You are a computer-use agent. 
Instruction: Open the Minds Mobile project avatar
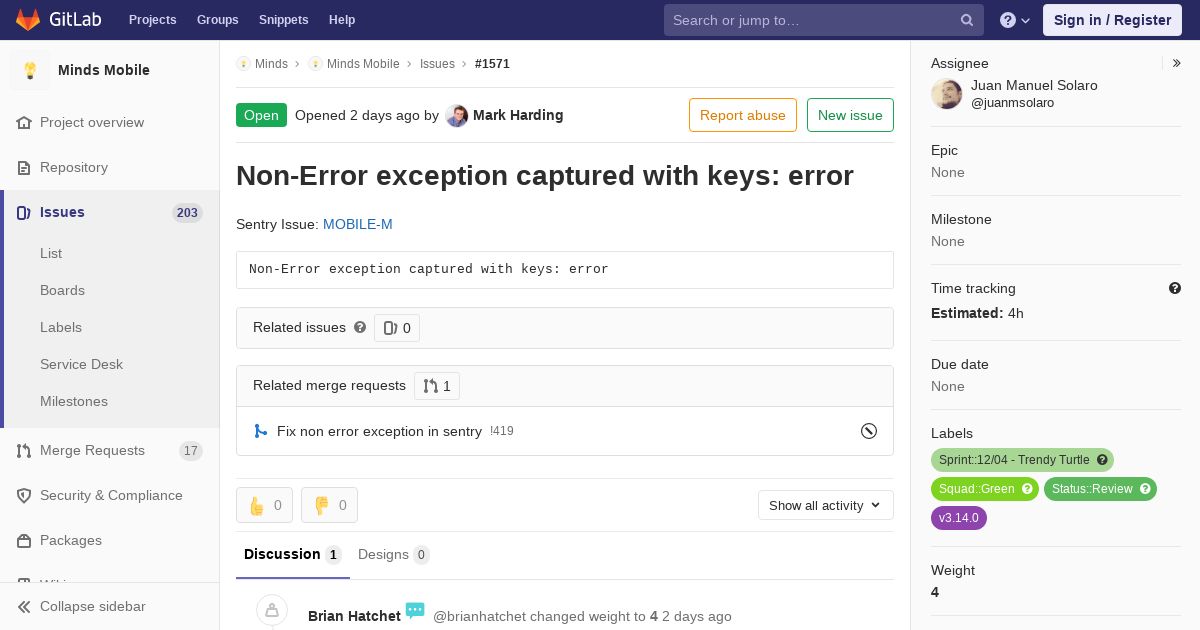click(30, 70)
